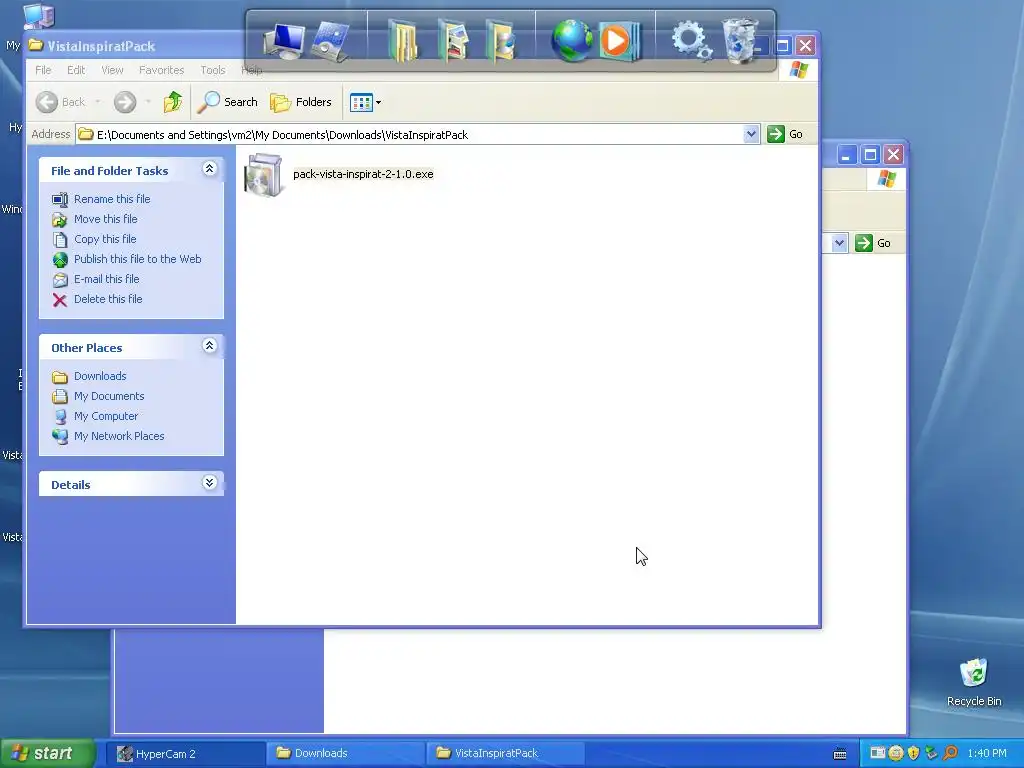This screenshot has width=1024, height=768.
Task: Open the Favorites menu
Action: click(x=161, y=70)
